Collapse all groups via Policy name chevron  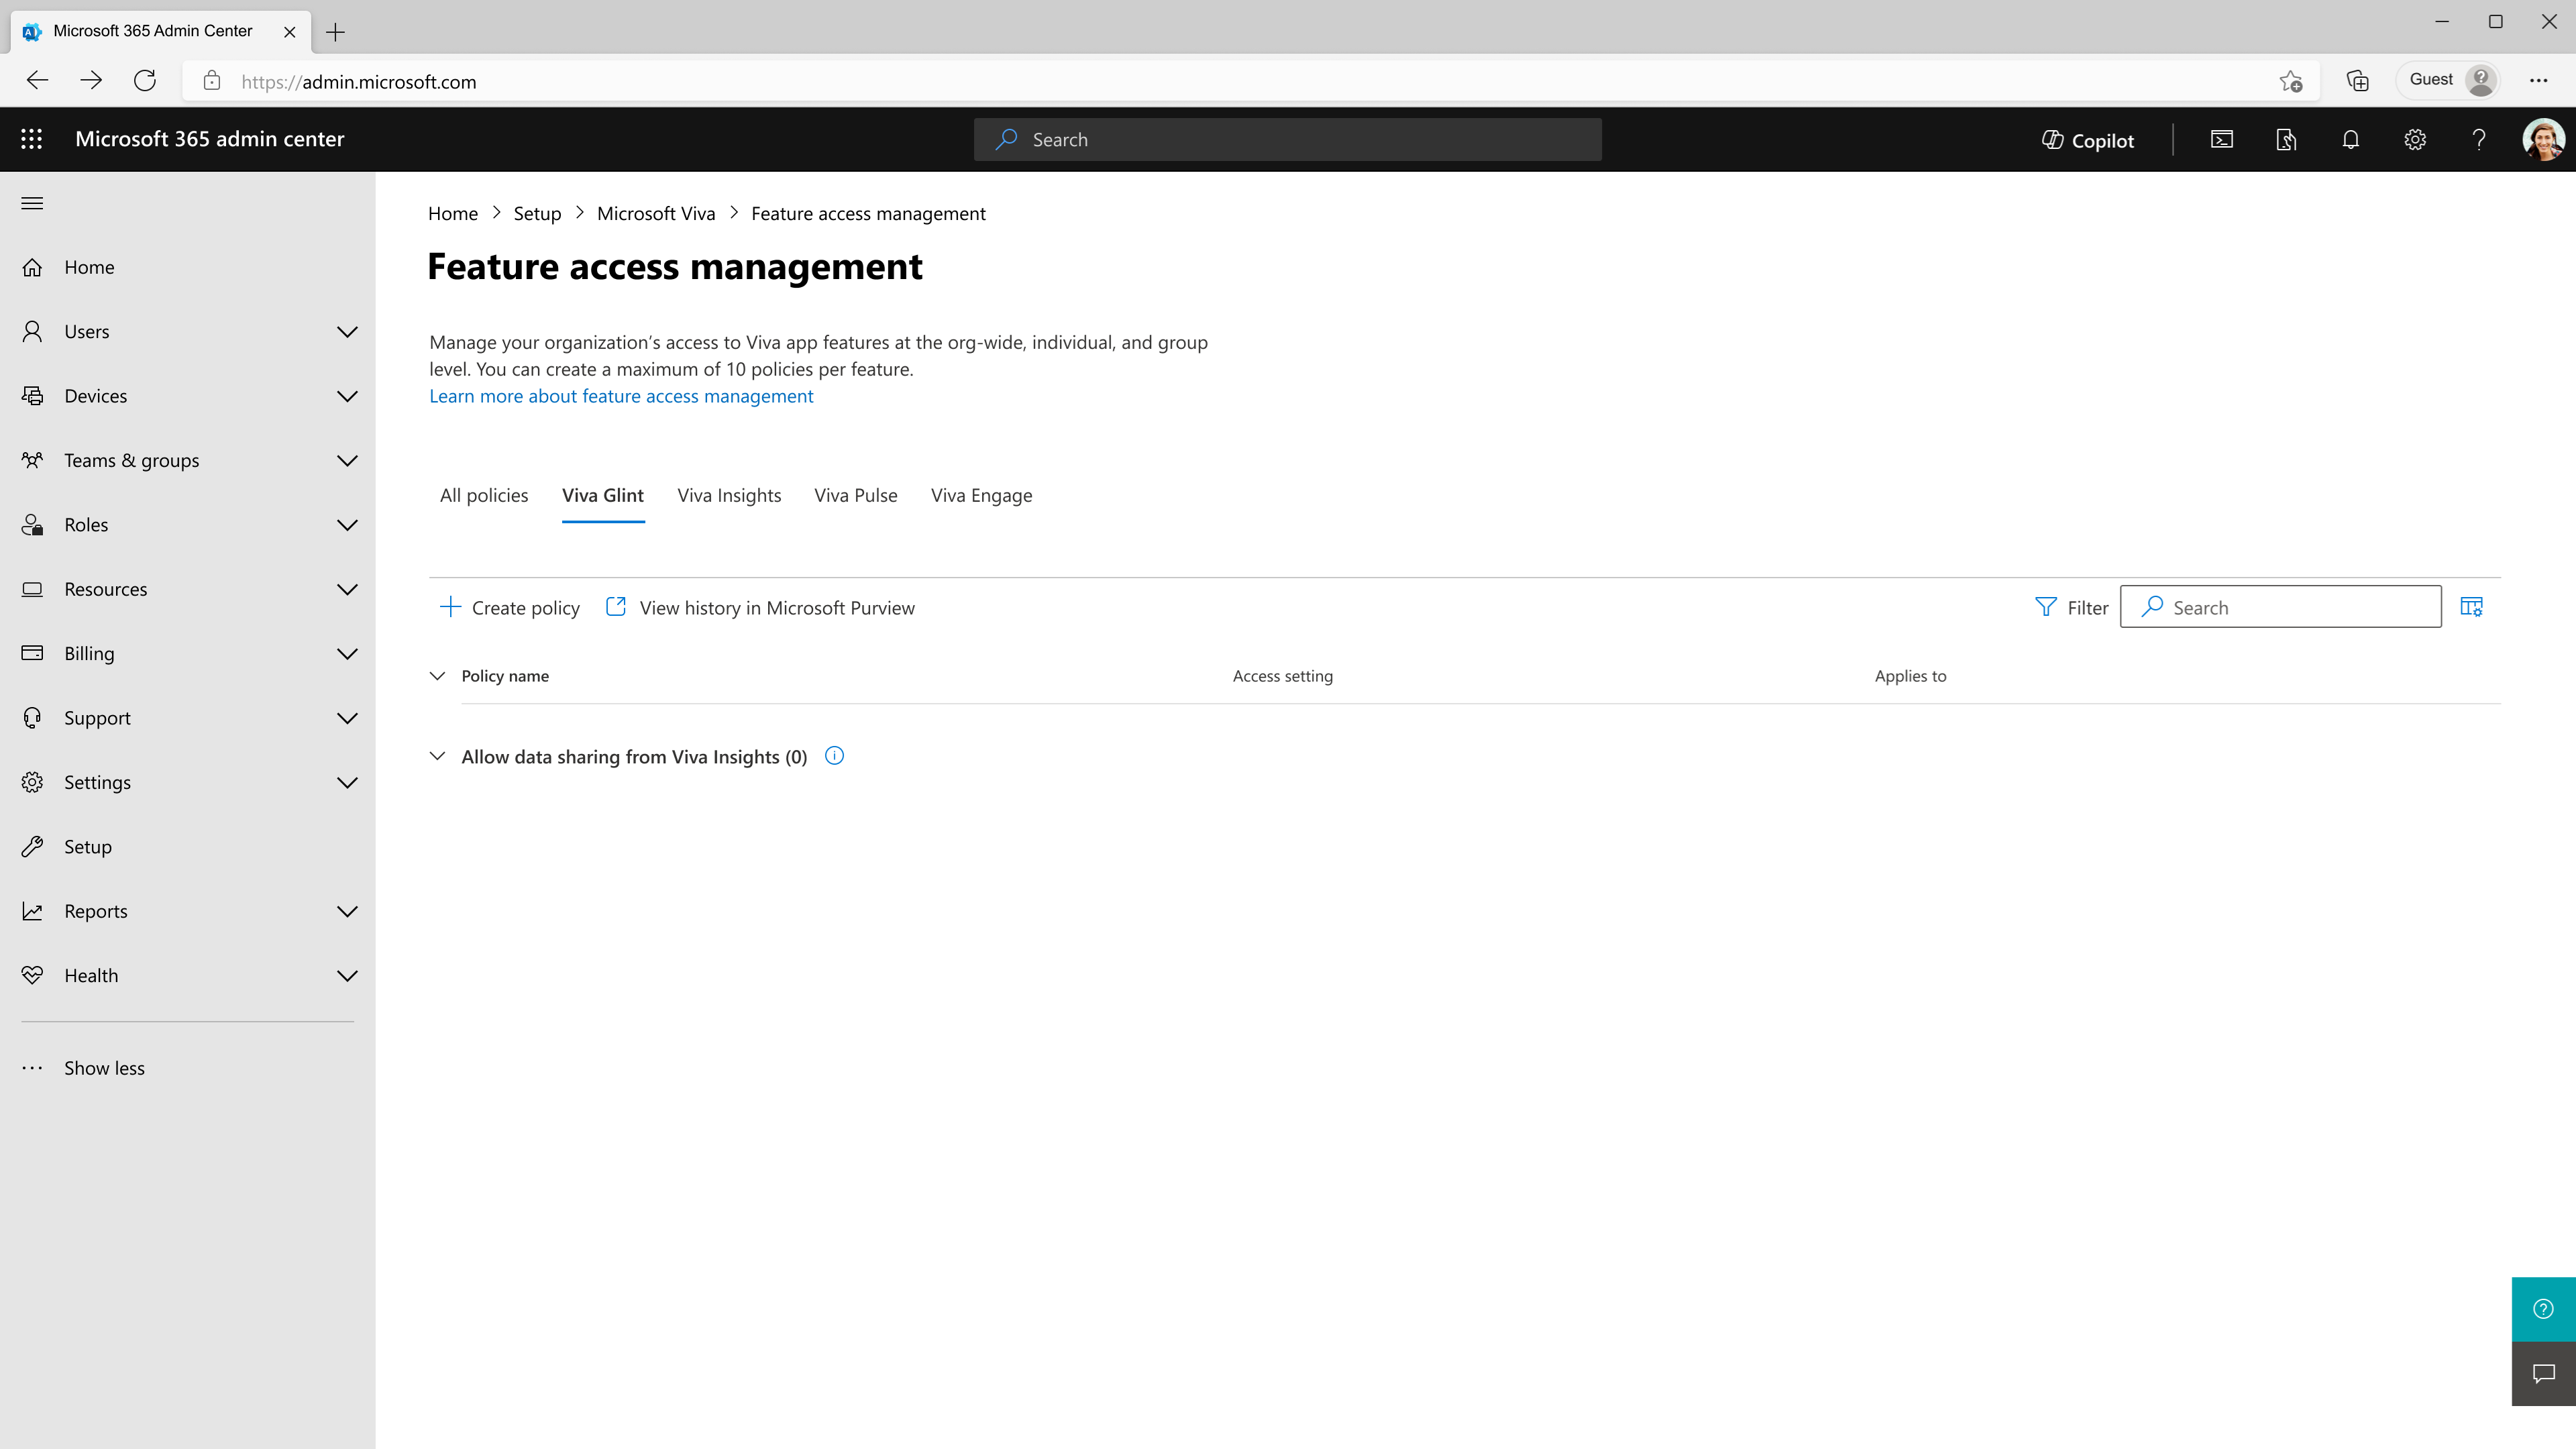(x=437, y=676)
